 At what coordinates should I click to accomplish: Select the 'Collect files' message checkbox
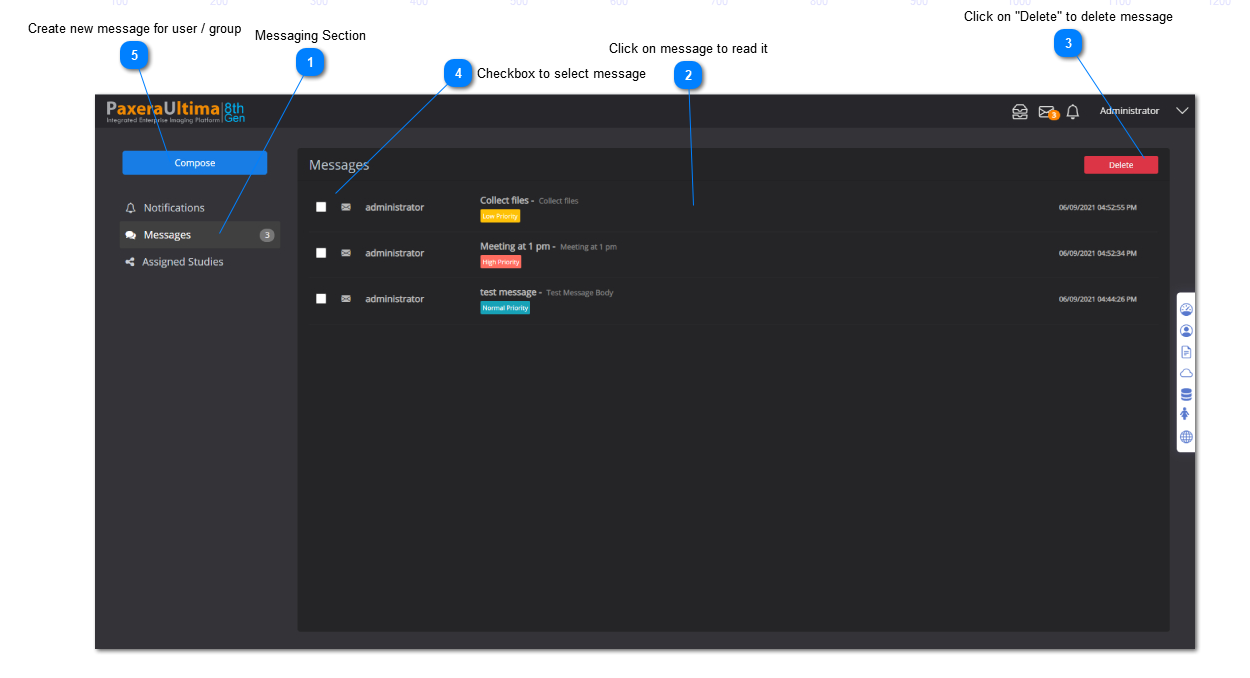(x=321, y=207)
